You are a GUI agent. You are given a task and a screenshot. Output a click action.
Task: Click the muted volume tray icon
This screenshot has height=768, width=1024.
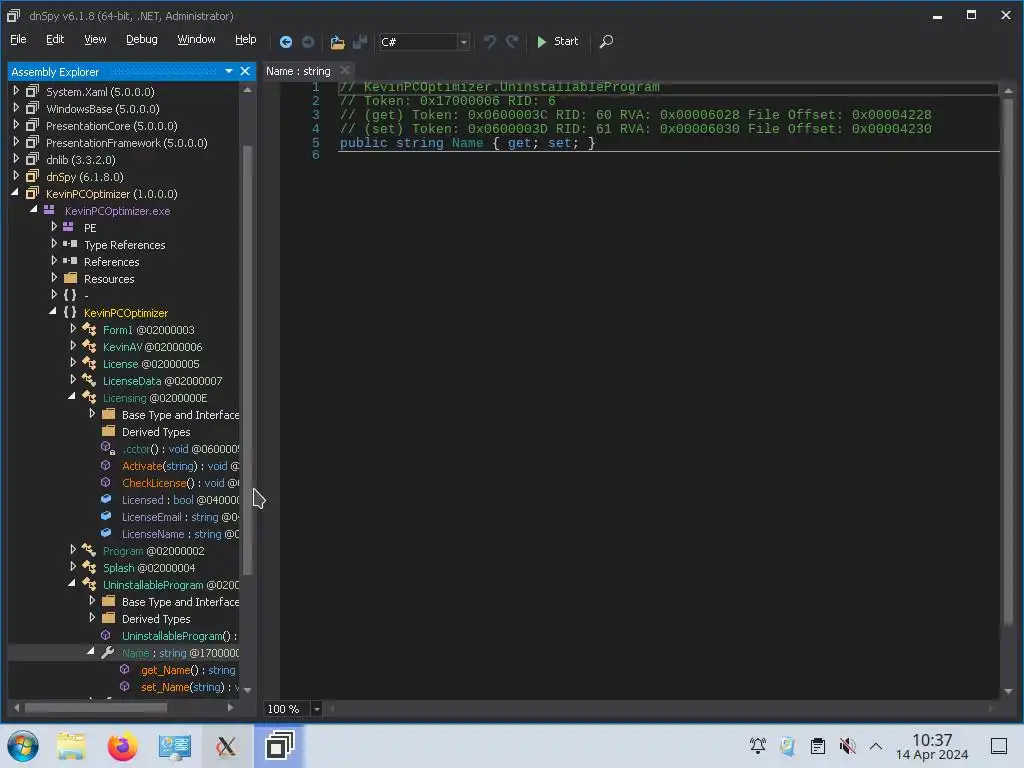point(848,746)
